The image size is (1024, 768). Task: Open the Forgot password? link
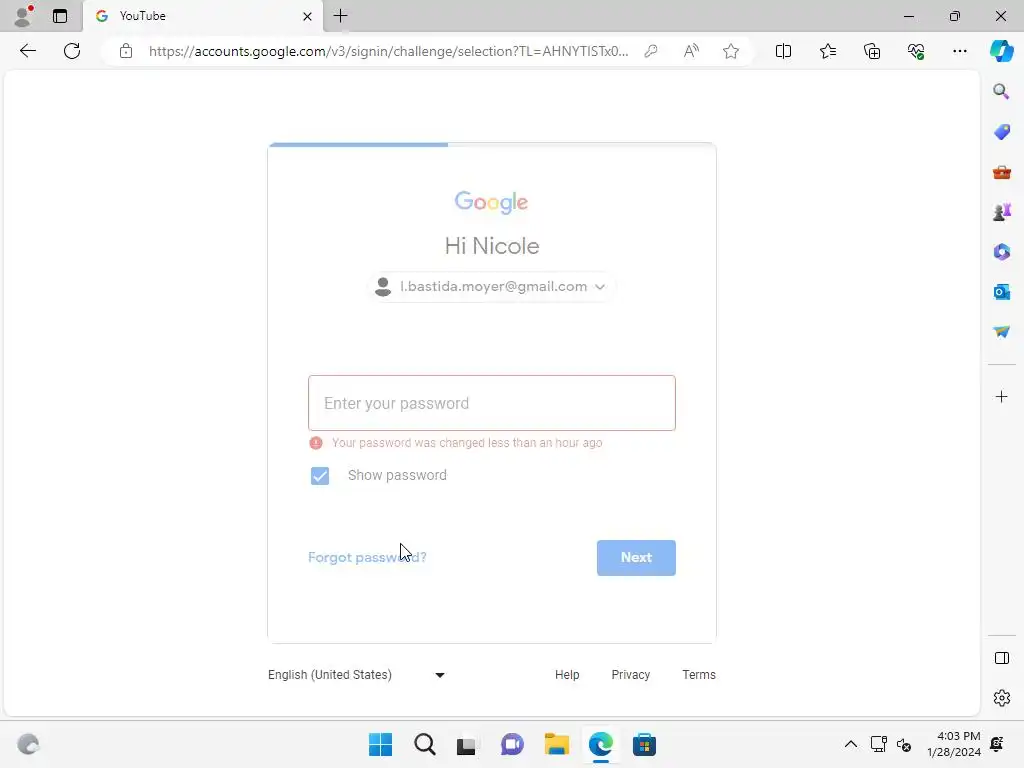367,558
